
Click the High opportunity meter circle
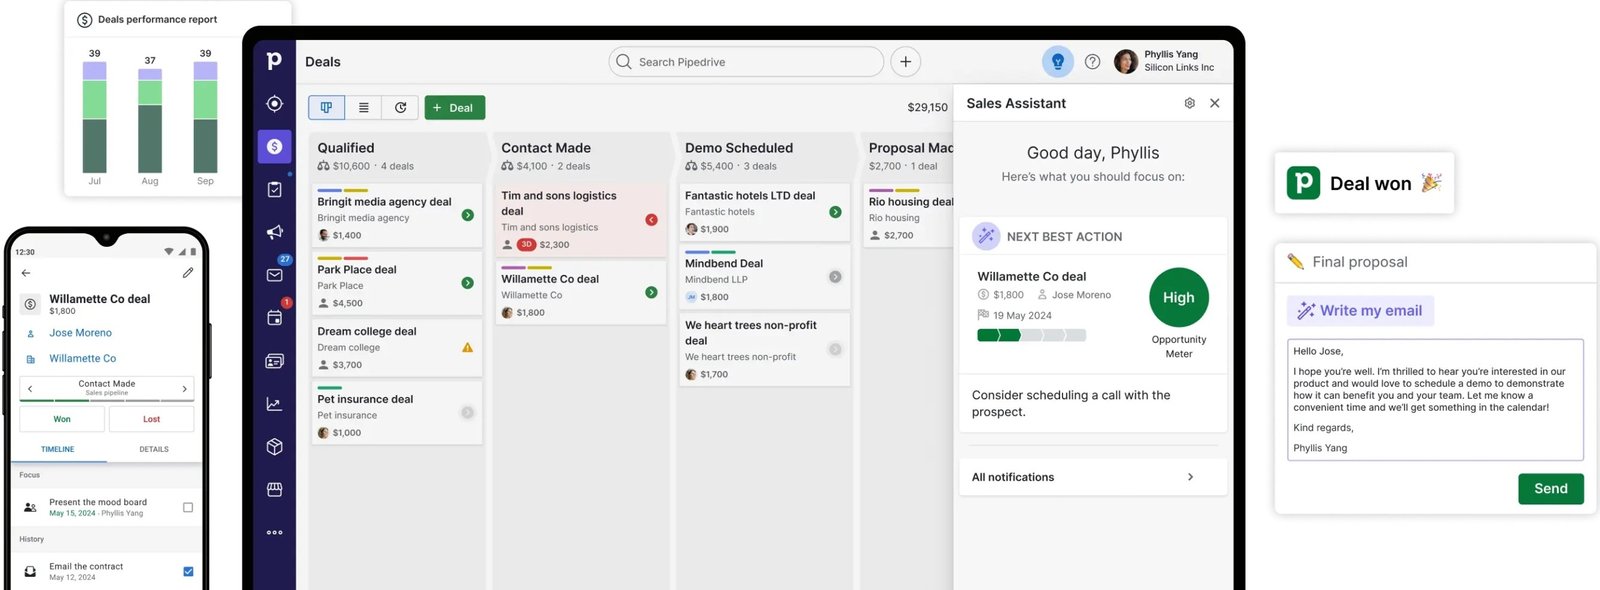pos(1179,297)
